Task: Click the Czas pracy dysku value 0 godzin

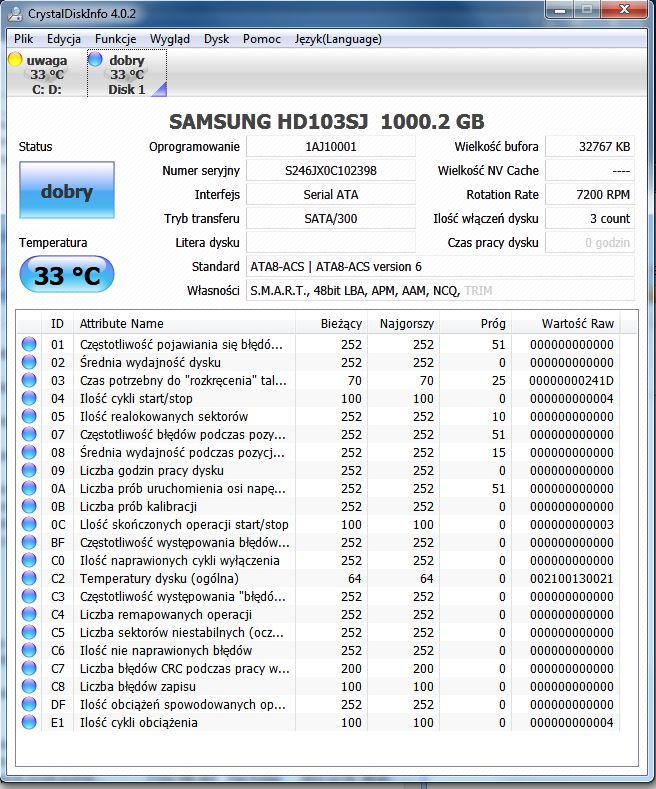Action: [x=590, y=243]
